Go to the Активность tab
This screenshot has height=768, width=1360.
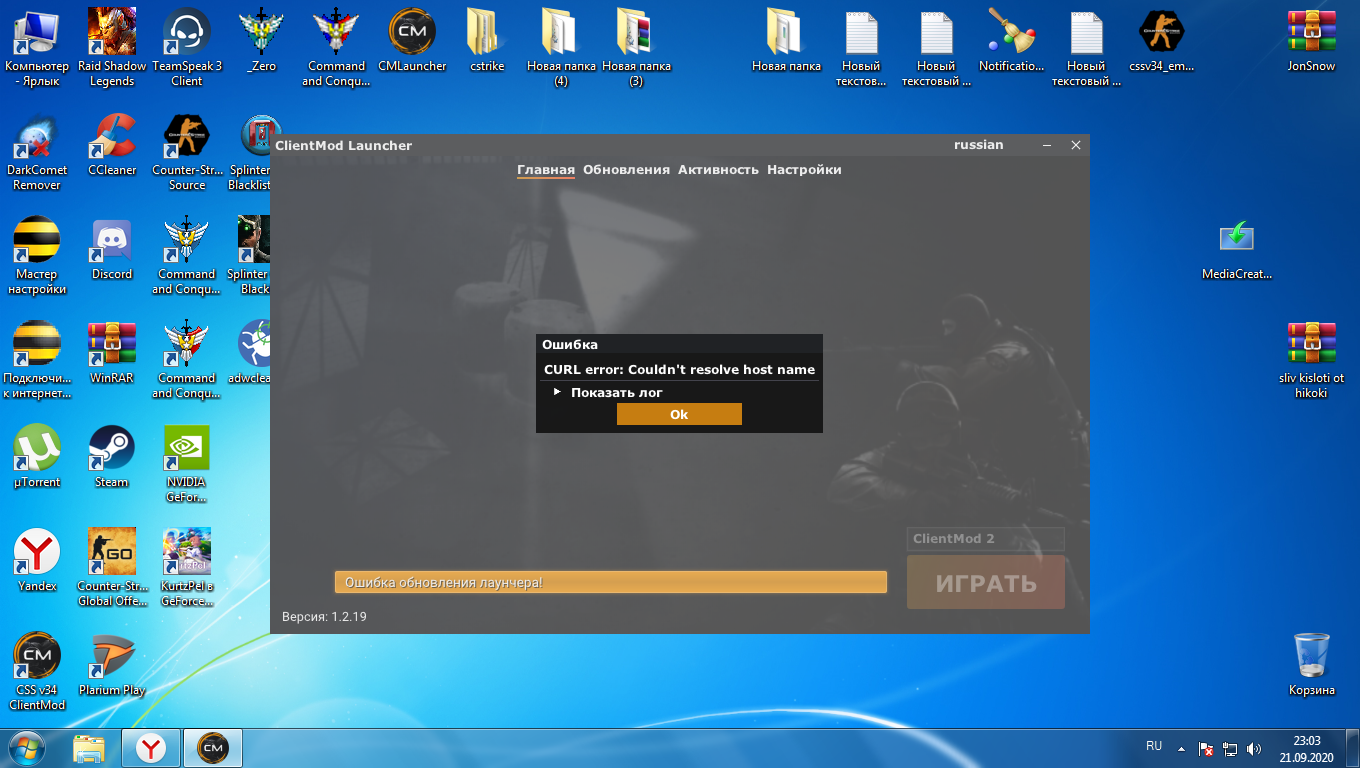pos(718,170)
